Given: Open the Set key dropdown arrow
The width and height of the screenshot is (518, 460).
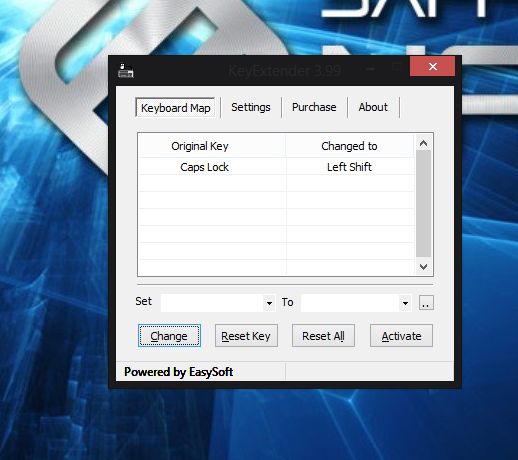Looking at the screenshot, I should tap(269, 303).
